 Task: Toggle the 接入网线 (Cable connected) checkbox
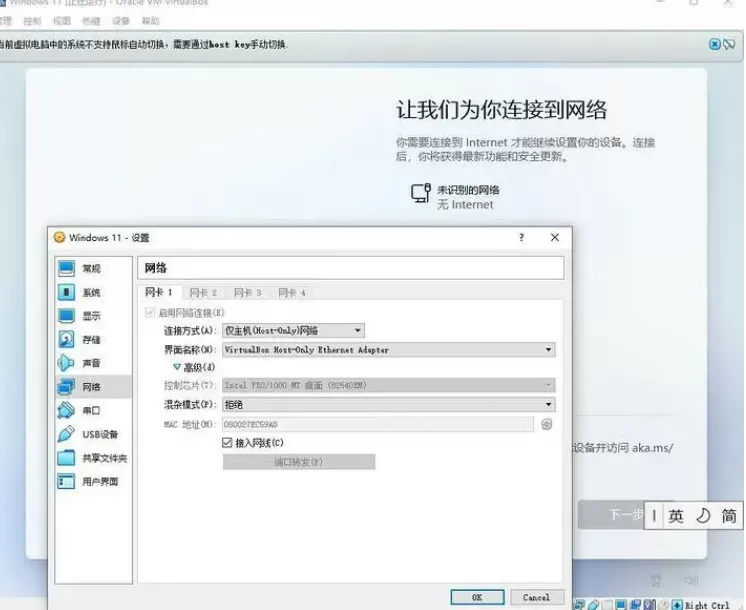click(x=227, y=443)
